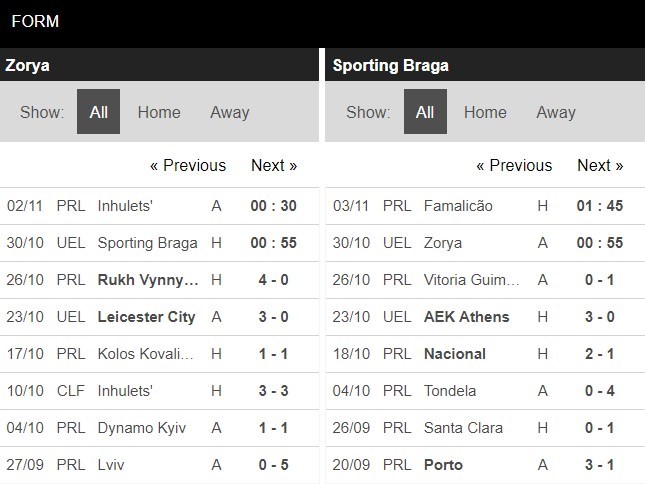Switch Sporting Braga form to Home matches
Screen dimensions: 645x484
click(x=485, y=112)
